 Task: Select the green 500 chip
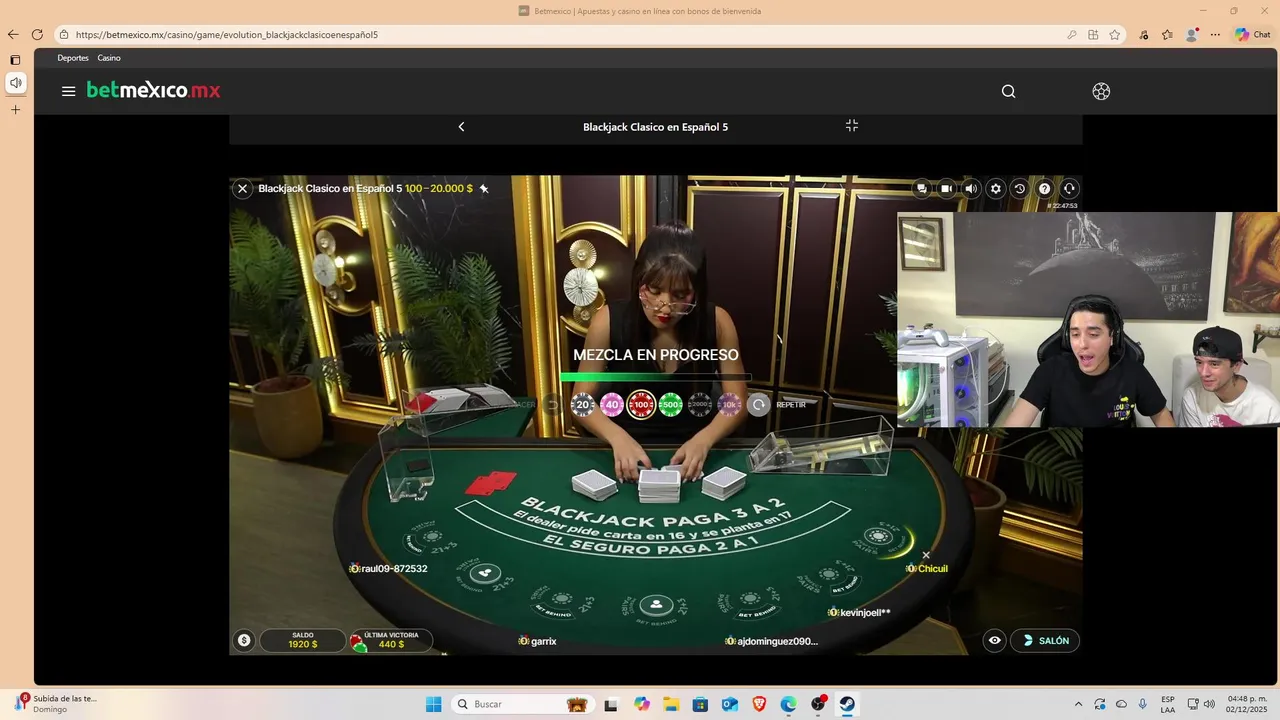(x=670, y=404)
